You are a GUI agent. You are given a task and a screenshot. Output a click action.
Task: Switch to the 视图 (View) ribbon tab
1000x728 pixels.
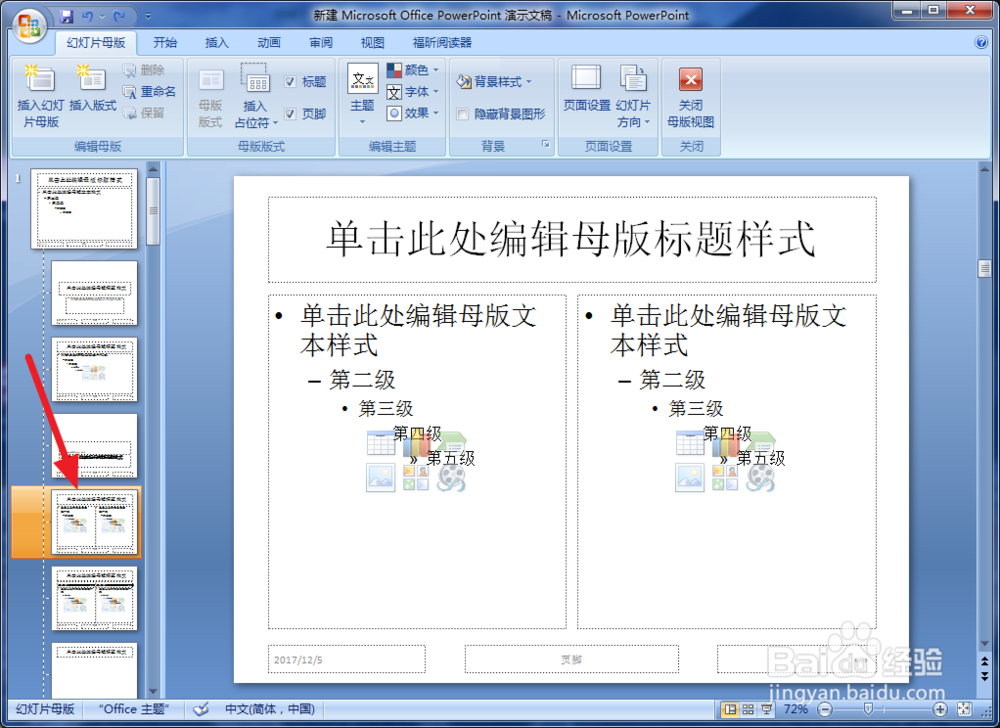370,42
